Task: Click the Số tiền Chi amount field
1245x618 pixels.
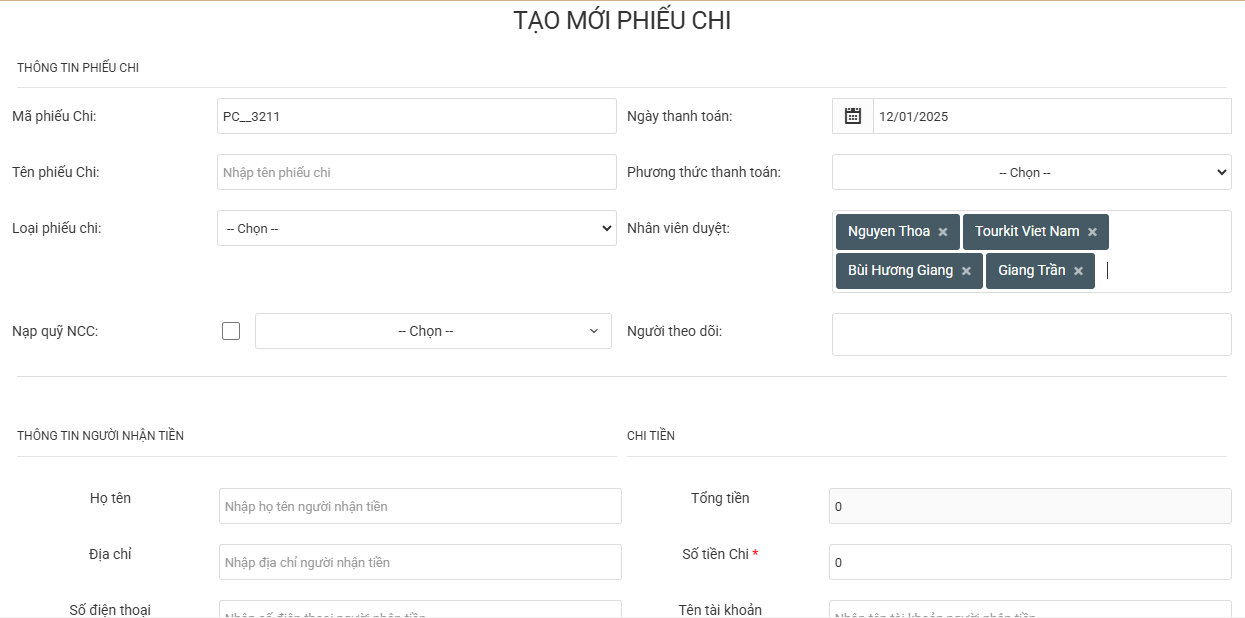Action: point(1030,562)
